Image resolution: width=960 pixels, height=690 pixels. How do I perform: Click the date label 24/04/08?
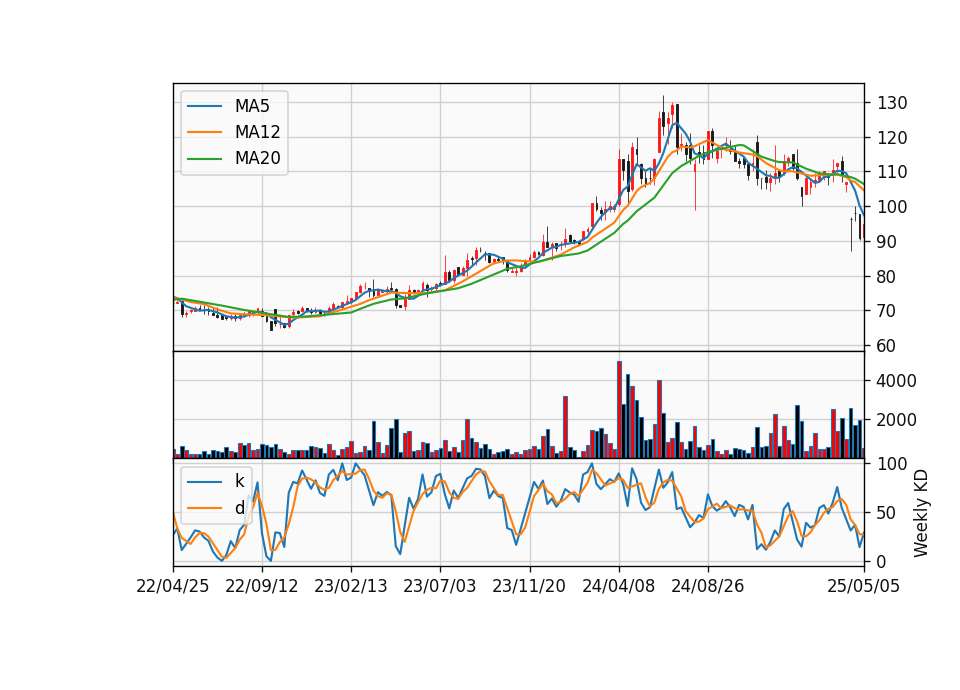pos(618,586)
